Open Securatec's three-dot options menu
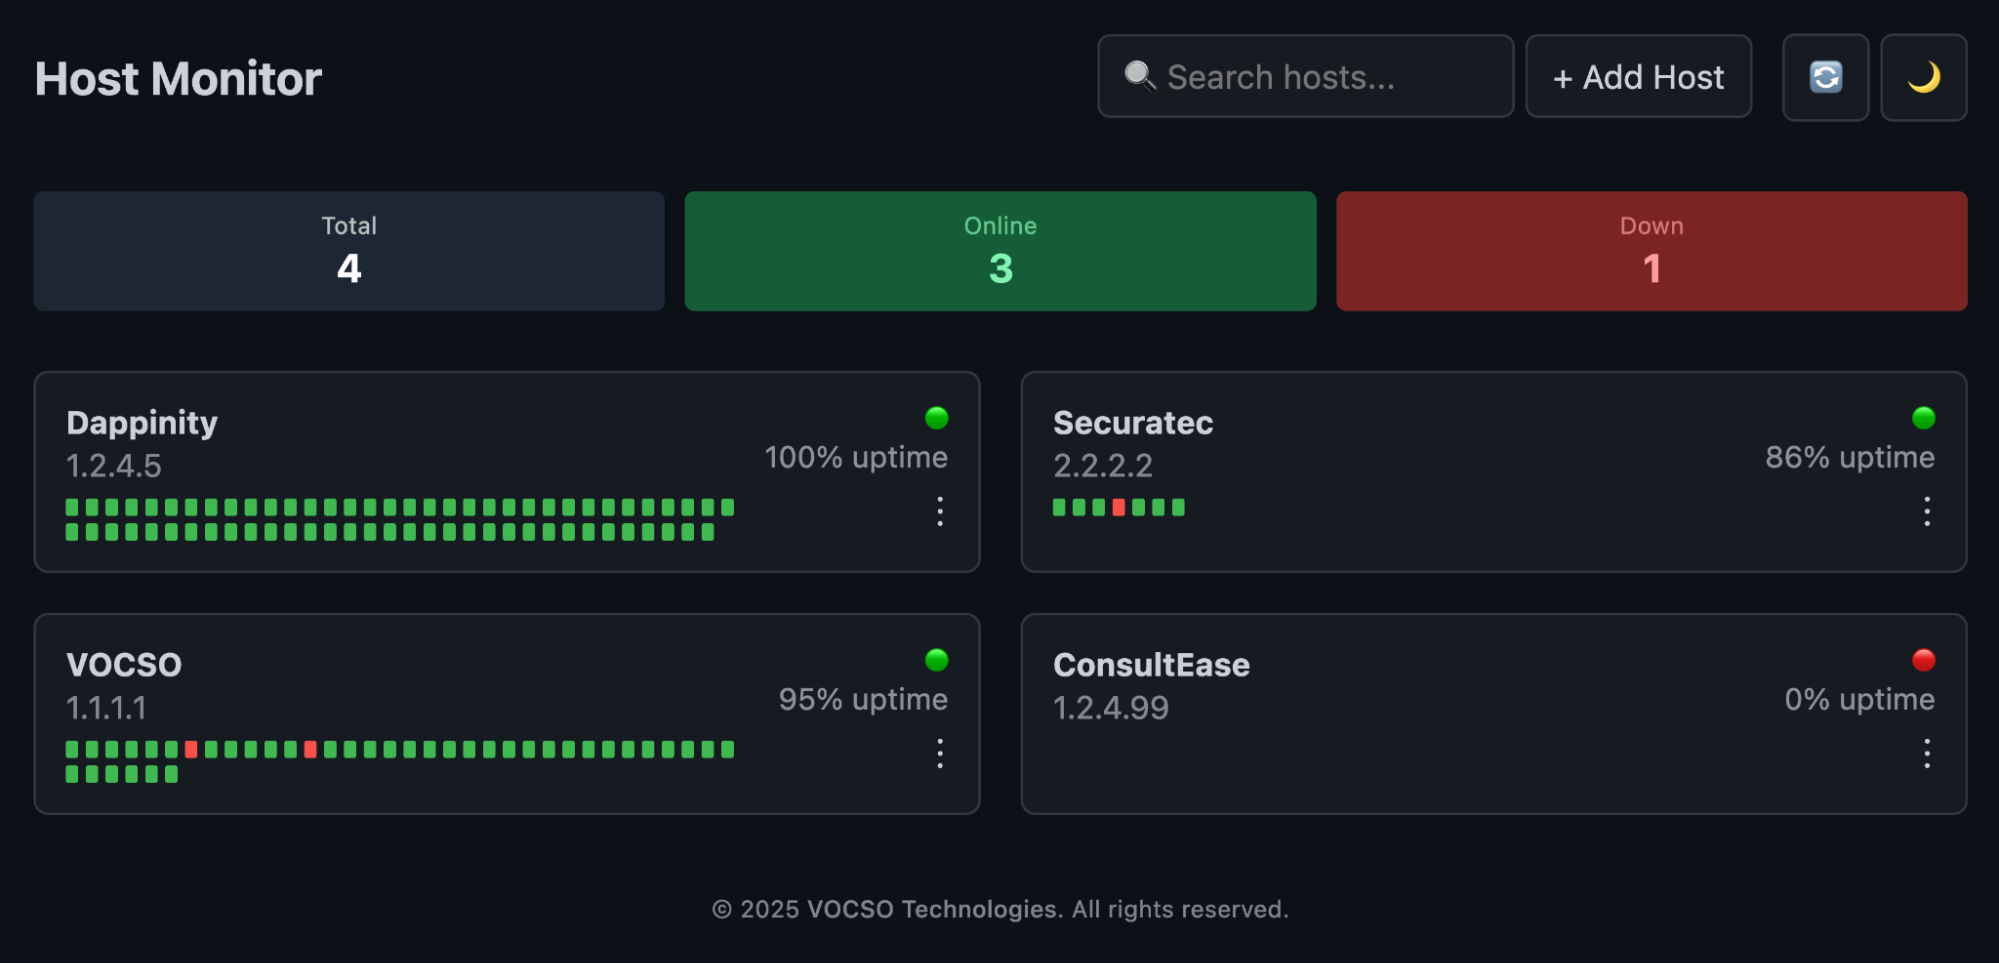Screen dimensions: 1999x964 [x=1926, y=511]
